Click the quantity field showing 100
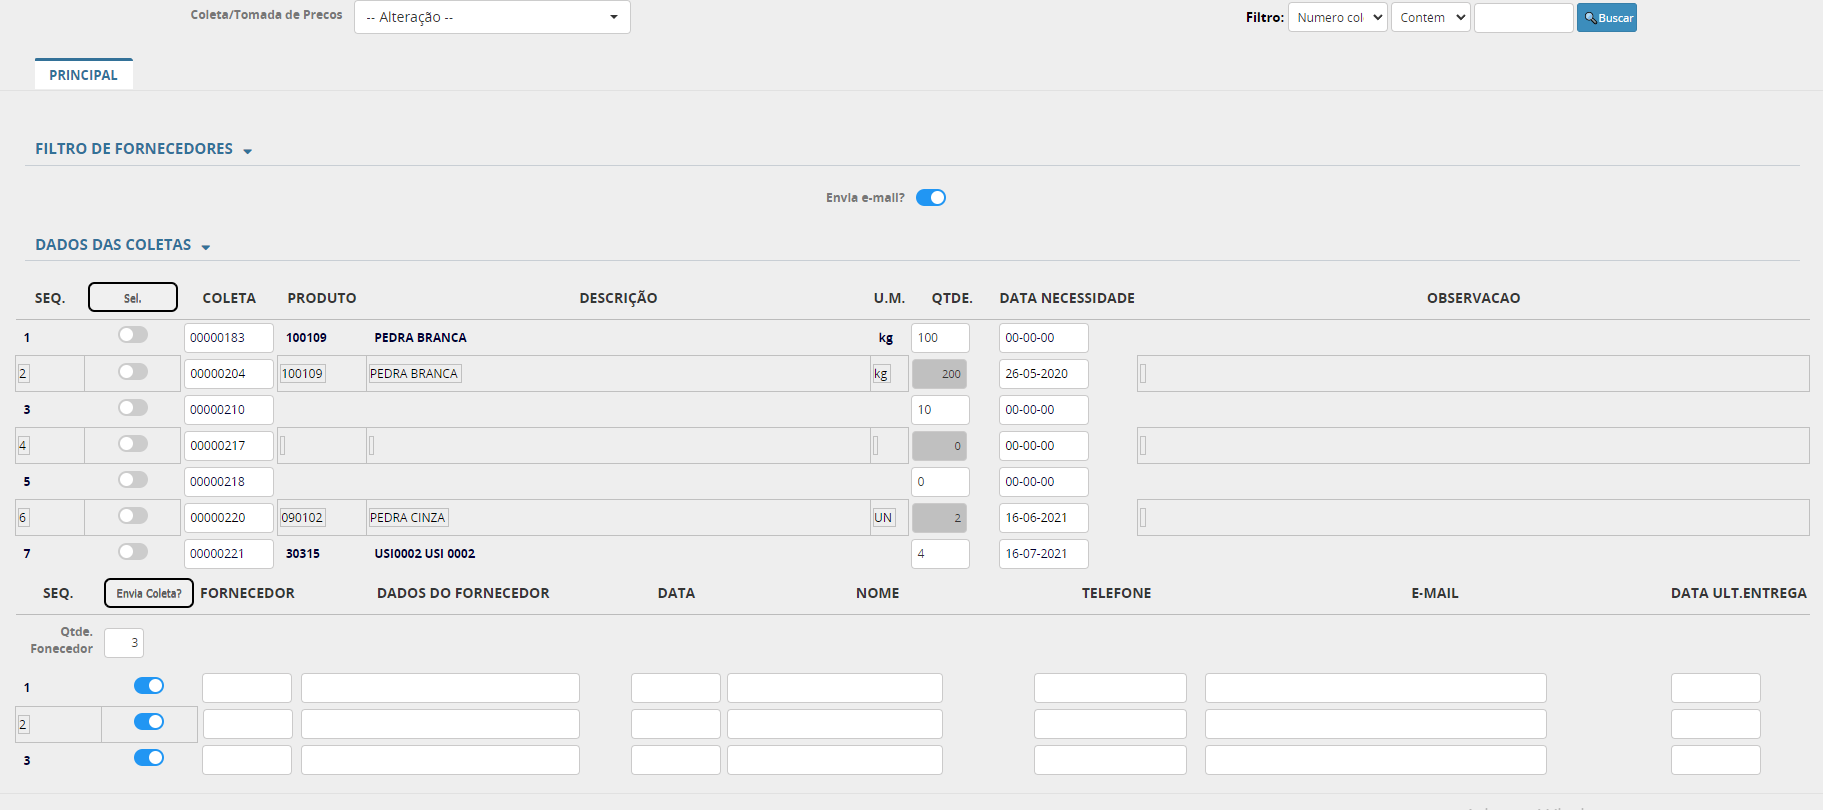This screenshot has width=1823, height=810. [x=939, y=338]
